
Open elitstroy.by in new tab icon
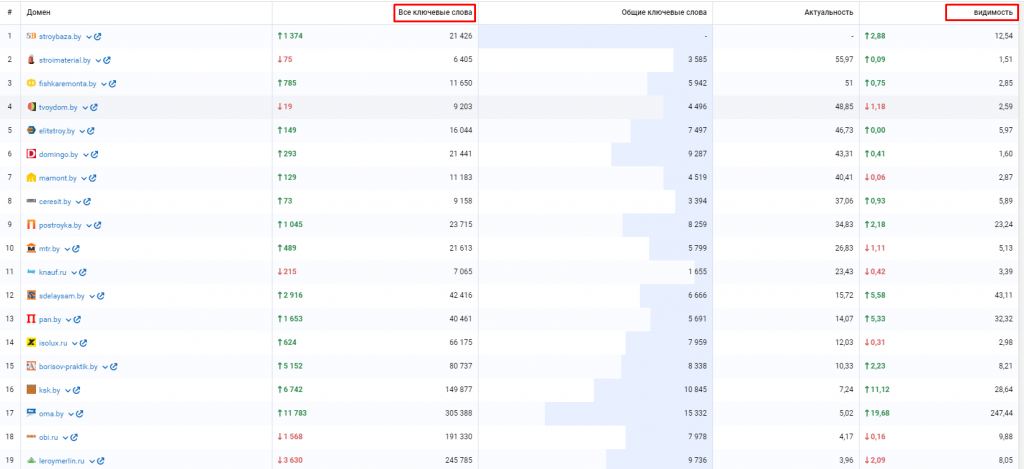coord(91,131)
